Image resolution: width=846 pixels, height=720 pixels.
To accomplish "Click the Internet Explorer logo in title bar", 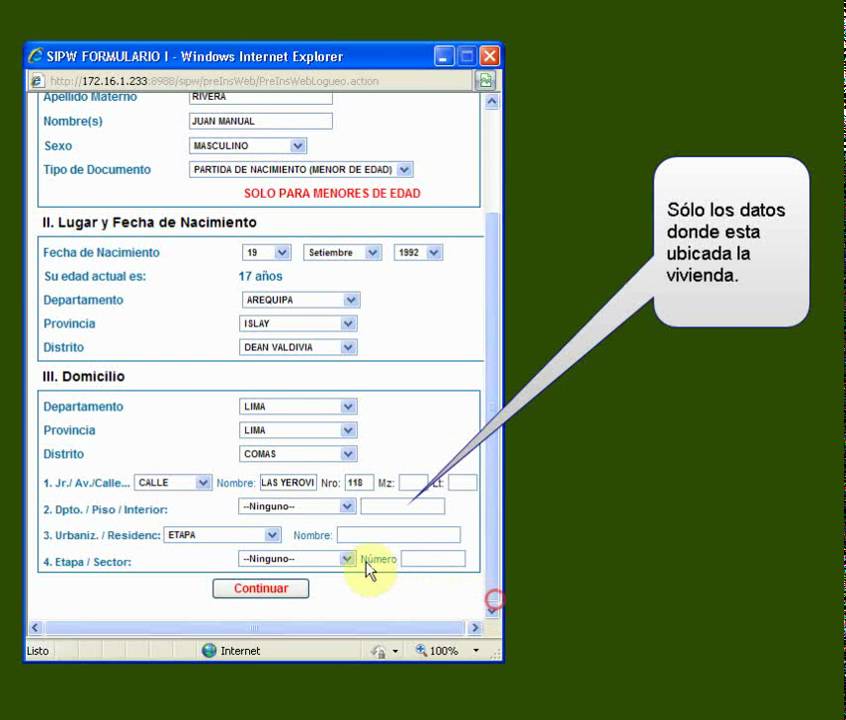I will coord(36,56).
